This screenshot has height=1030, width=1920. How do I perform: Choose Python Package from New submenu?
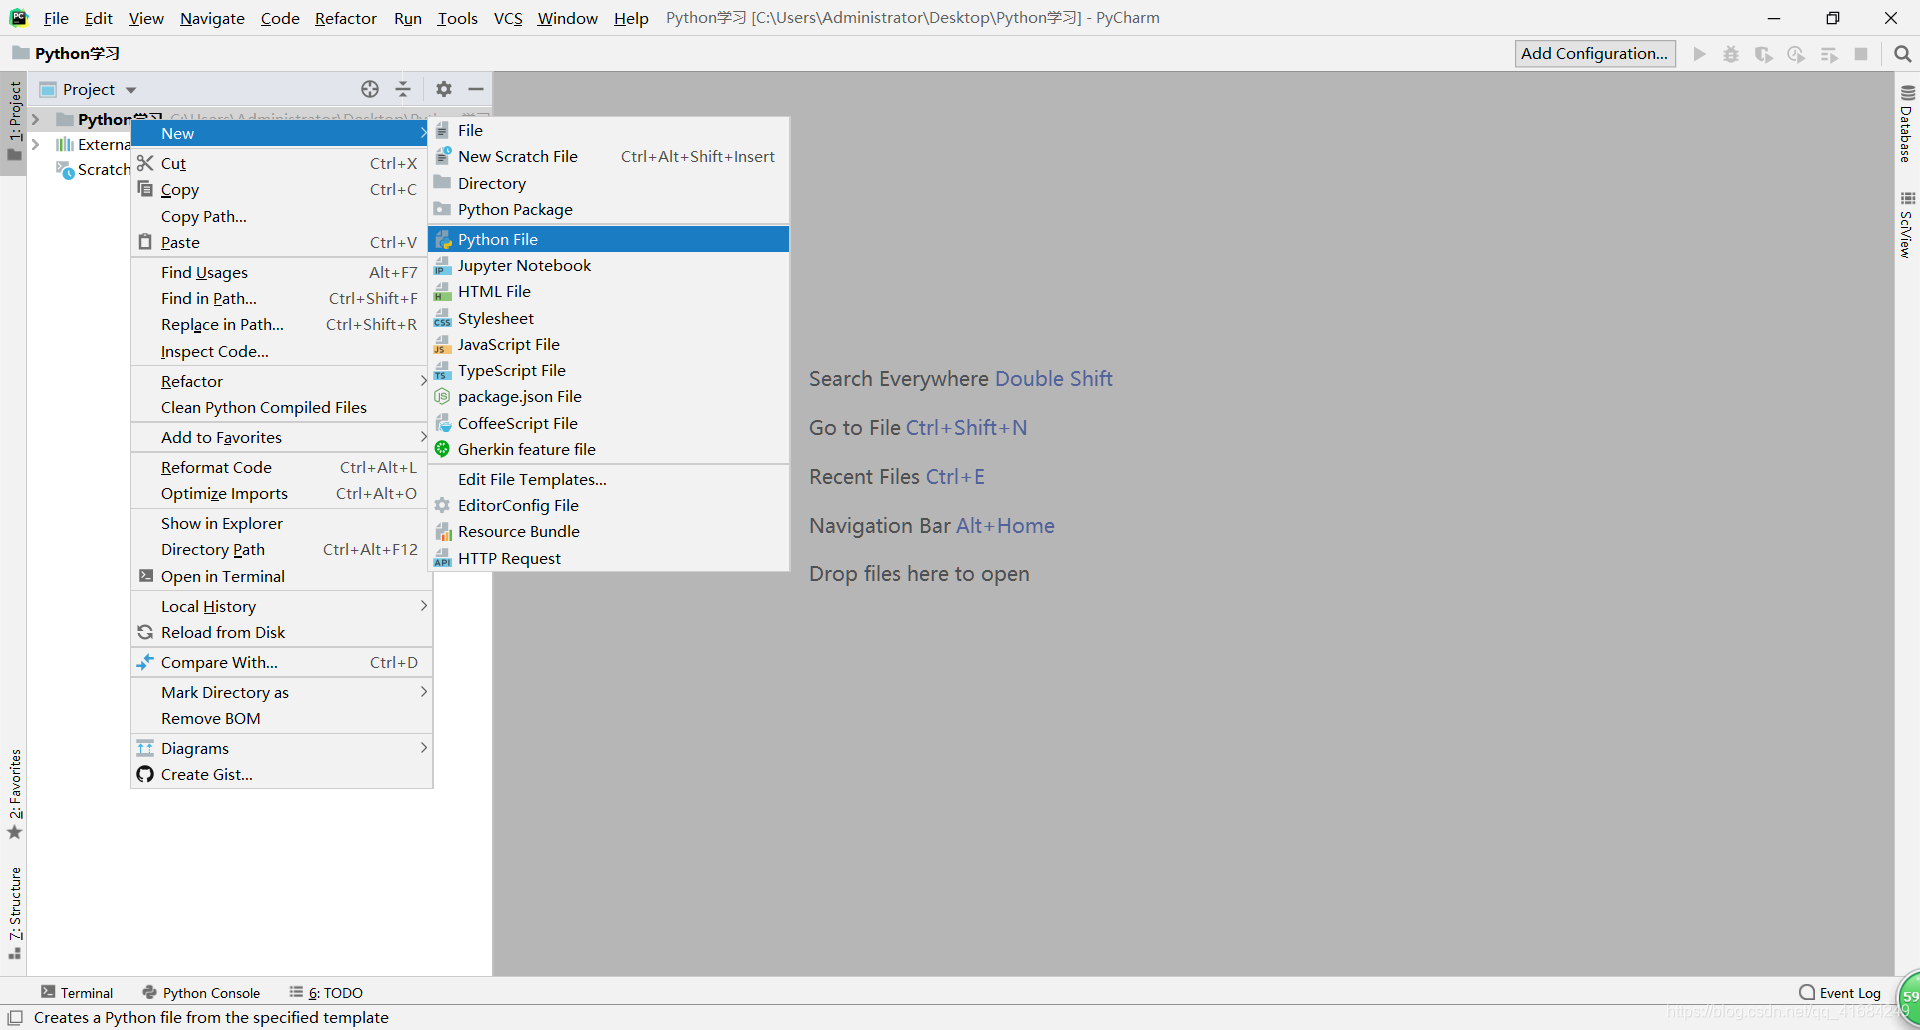click(x=609, y=209)
